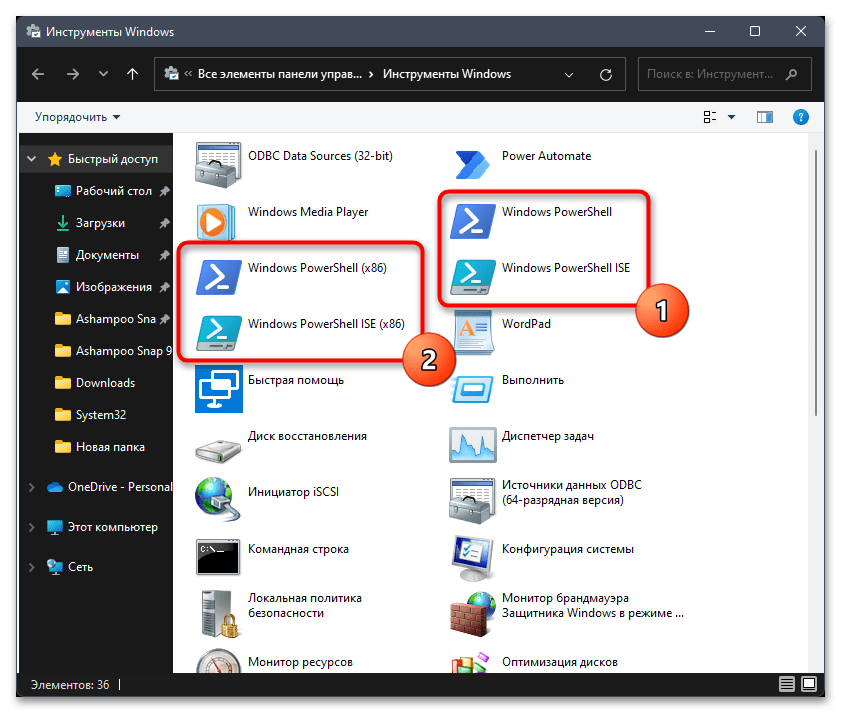Expand the OneDrive - Personal node
Screen dimensions: 841x713
pyautogui.click(x=32, y=487)
